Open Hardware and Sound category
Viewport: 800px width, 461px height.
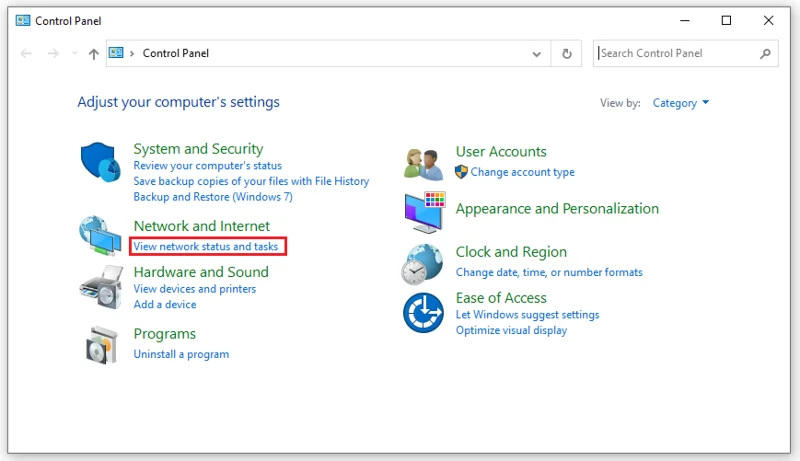pos(201,272)
